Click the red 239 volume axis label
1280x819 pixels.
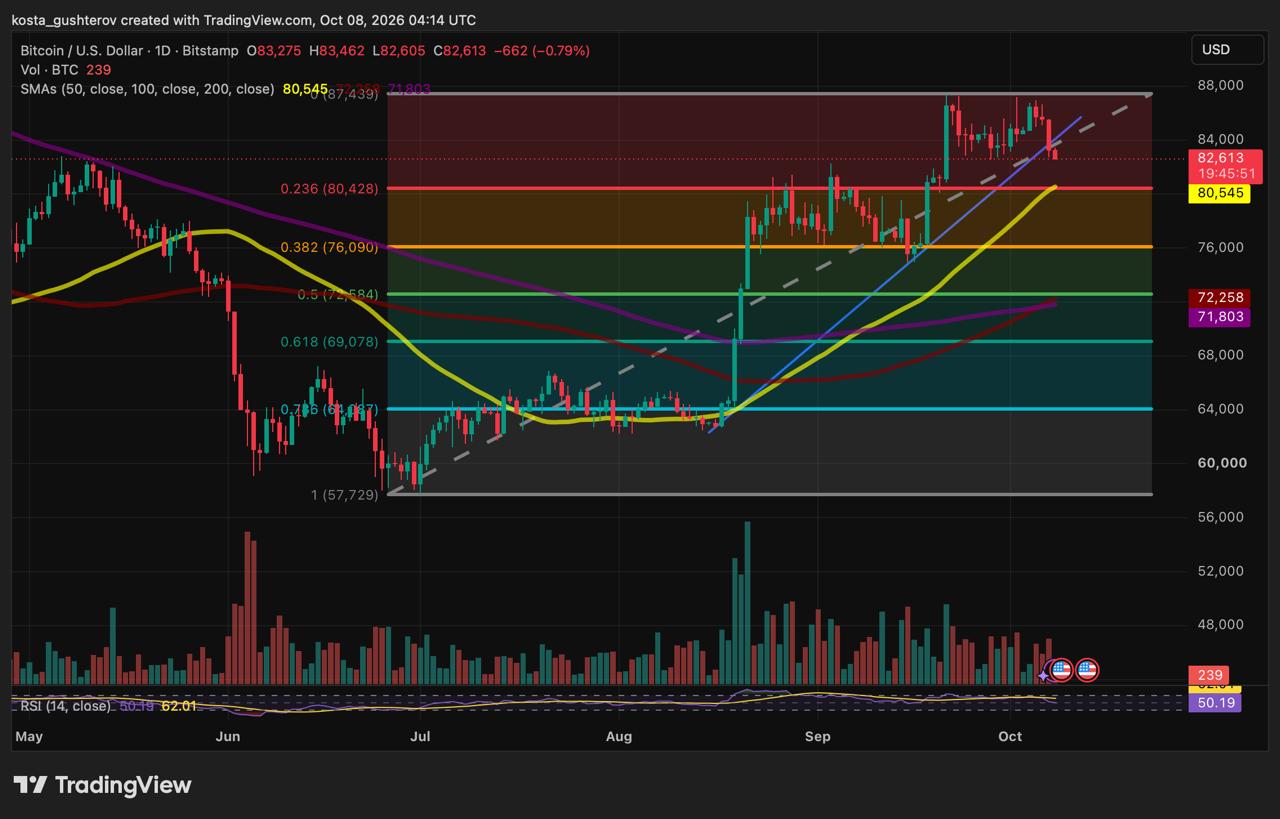click(1208, 676)
